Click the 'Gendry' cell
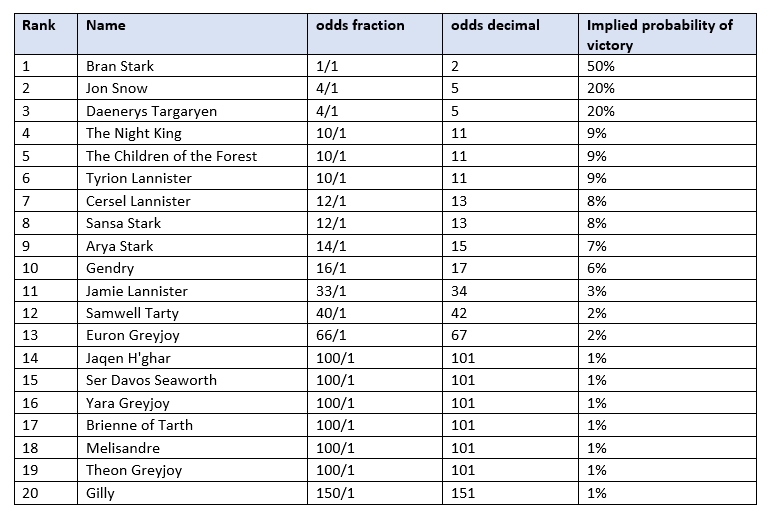Screen dimensions: 773x521 (x=110, y=268)
